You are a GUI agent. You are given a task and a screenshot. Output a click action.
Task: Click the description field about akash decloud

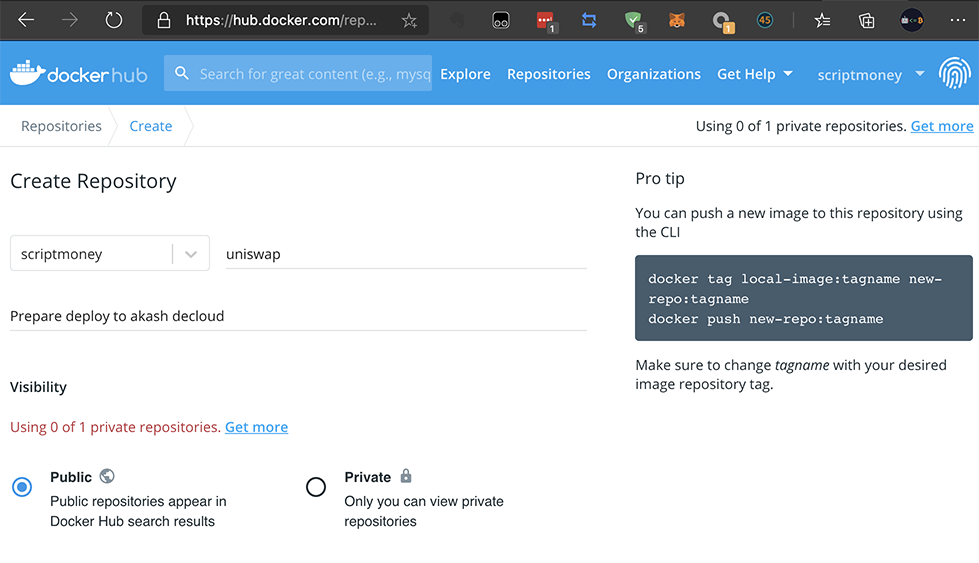coord(298,316)
